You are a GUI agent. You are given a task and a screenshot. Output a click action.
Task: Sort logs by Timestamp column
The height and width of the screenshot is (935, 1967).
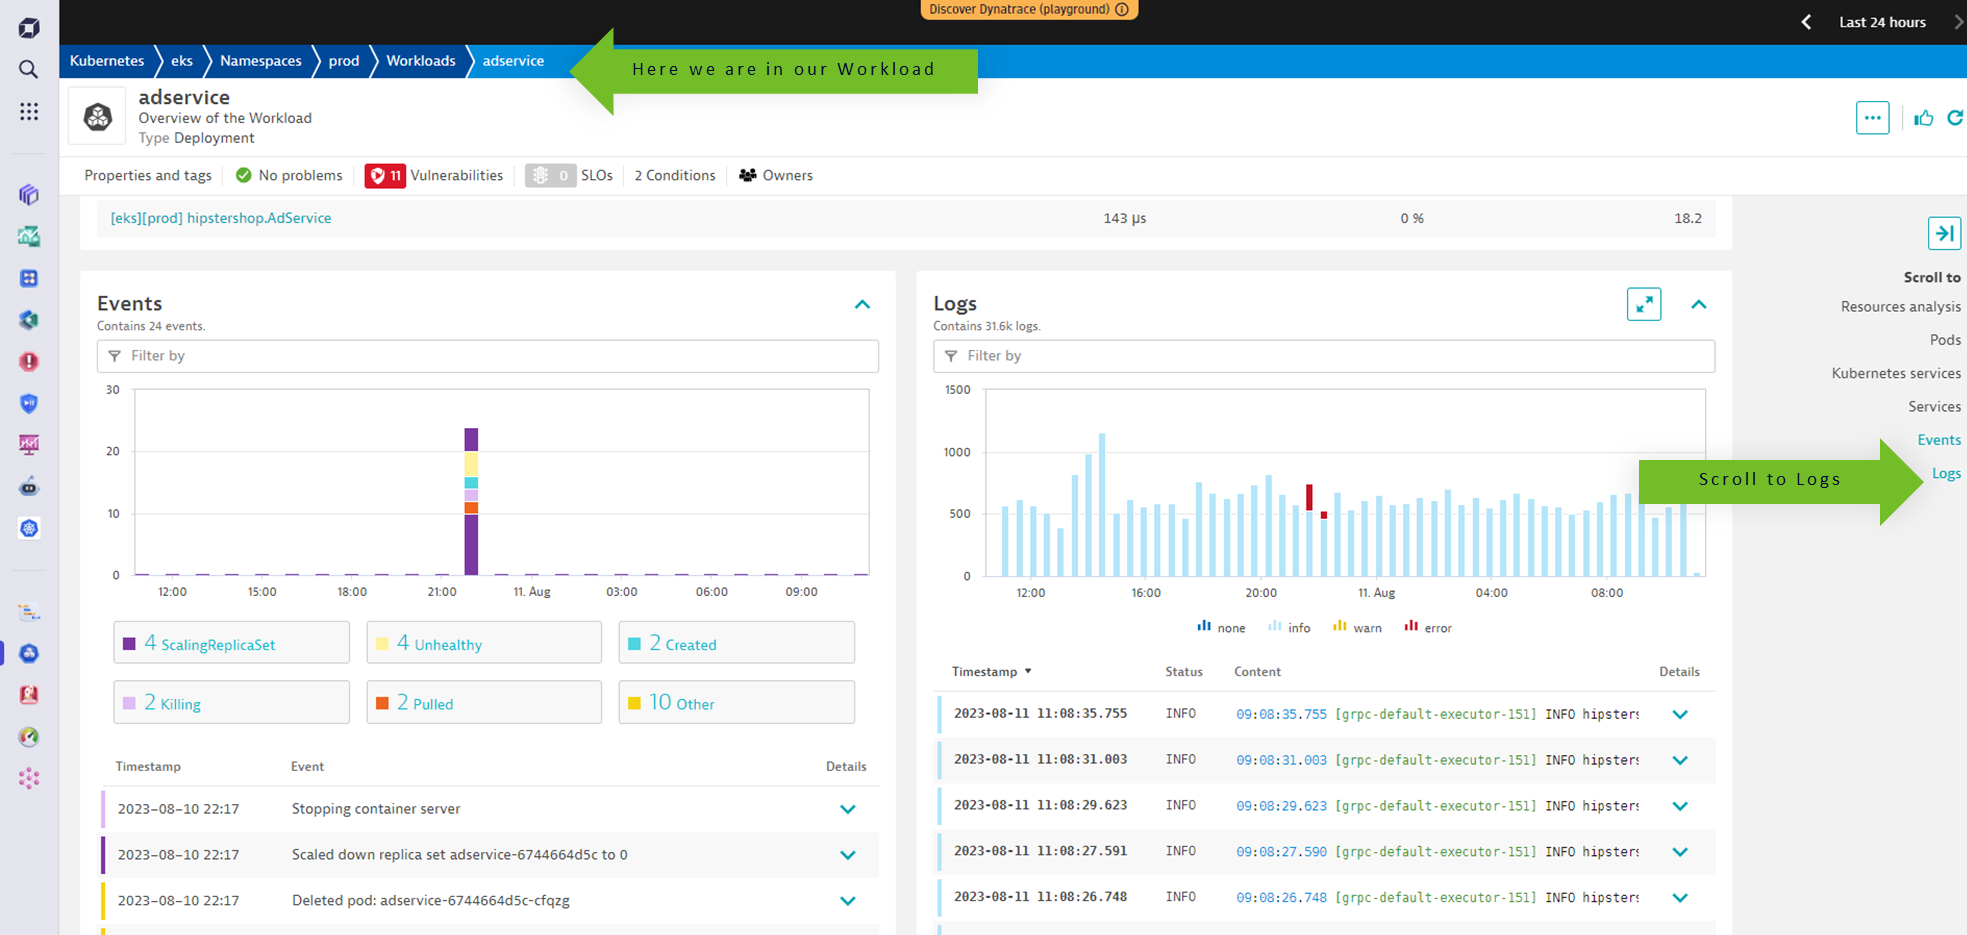[x=991, y=671]
